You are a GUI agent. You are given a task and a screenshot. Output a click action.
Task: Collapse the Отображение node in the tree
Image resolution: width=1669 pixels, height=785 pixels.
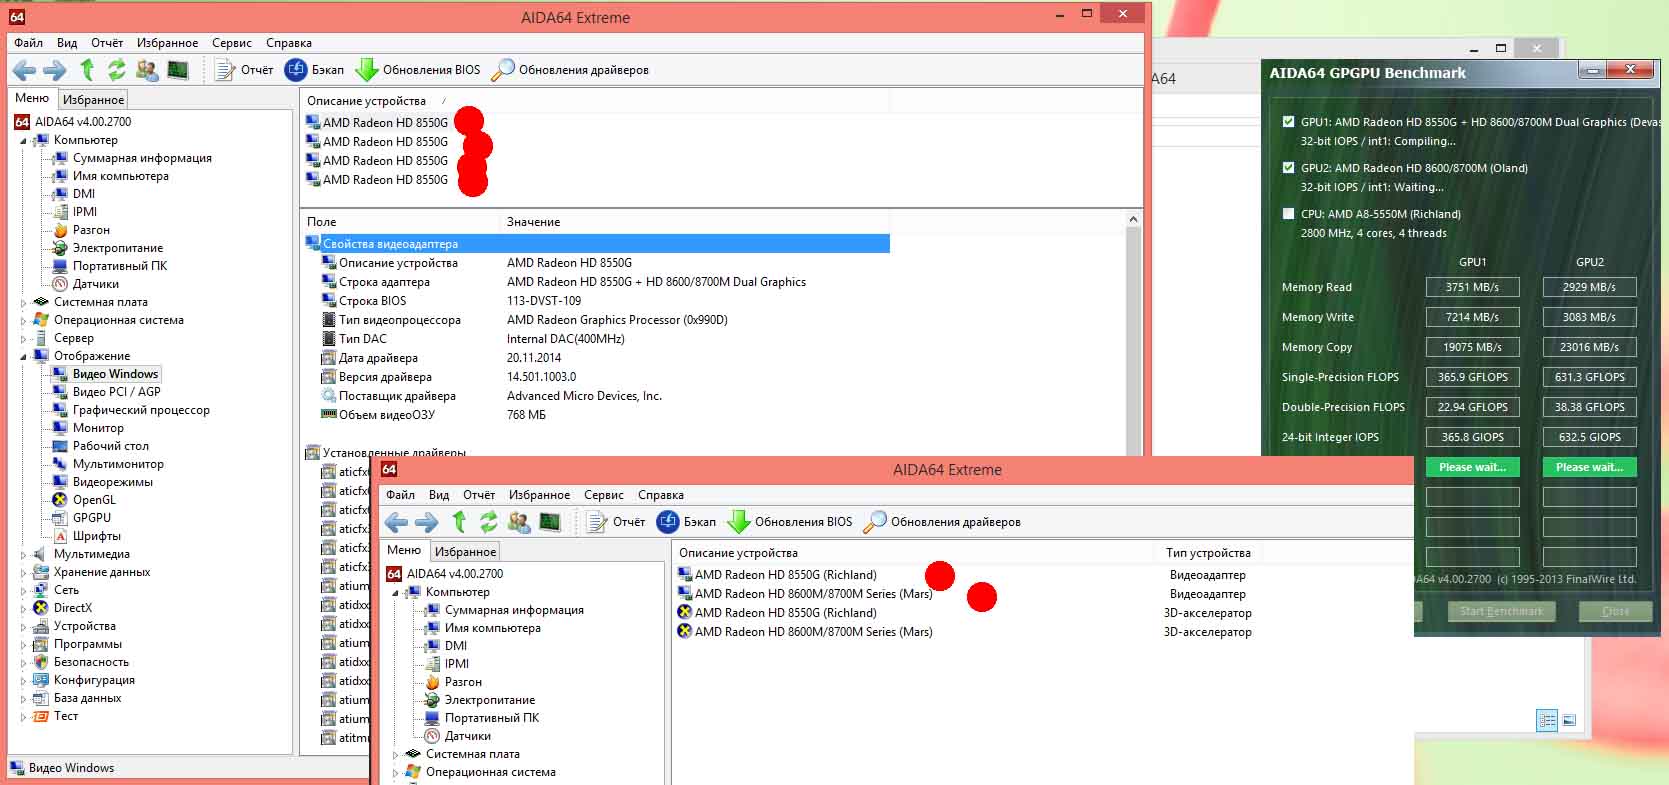(23, 356)
